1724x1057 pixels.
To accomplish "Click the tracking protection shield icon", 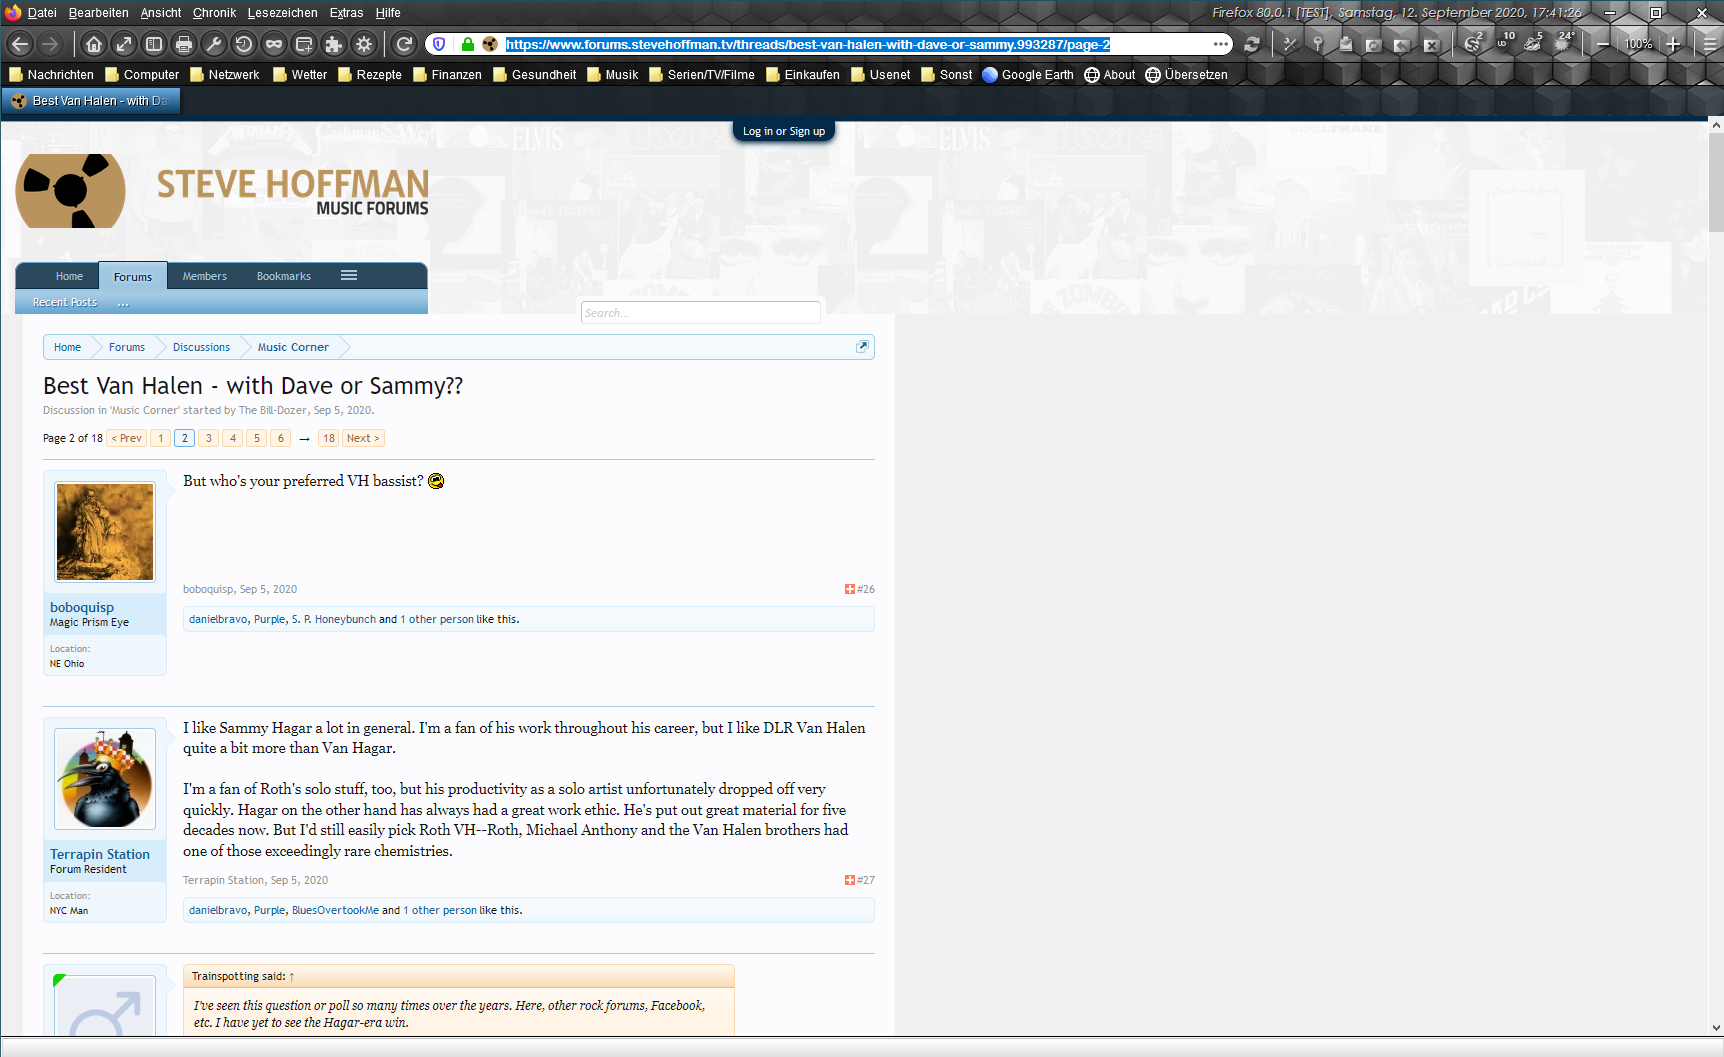I will tap(439, 44).
